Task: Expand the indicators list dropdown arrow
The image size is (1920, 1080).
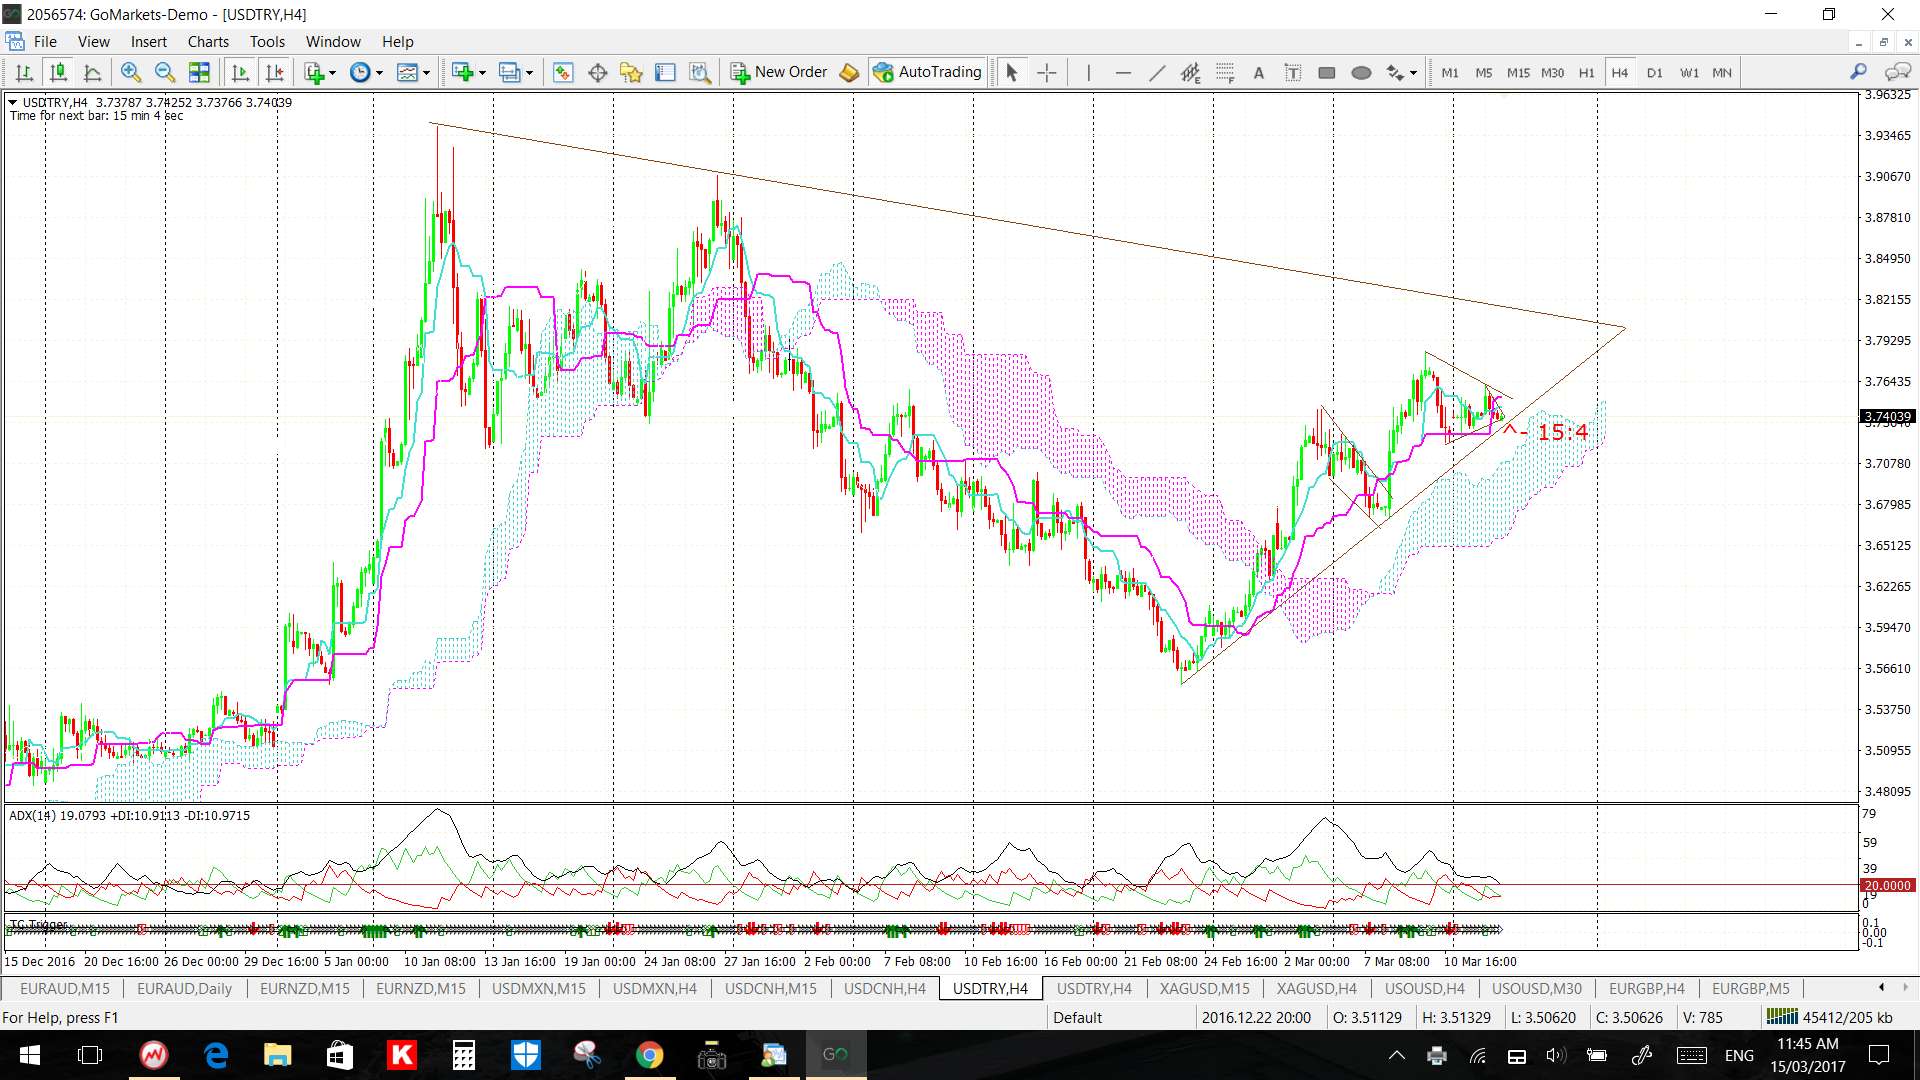Action: coord(333,72)
